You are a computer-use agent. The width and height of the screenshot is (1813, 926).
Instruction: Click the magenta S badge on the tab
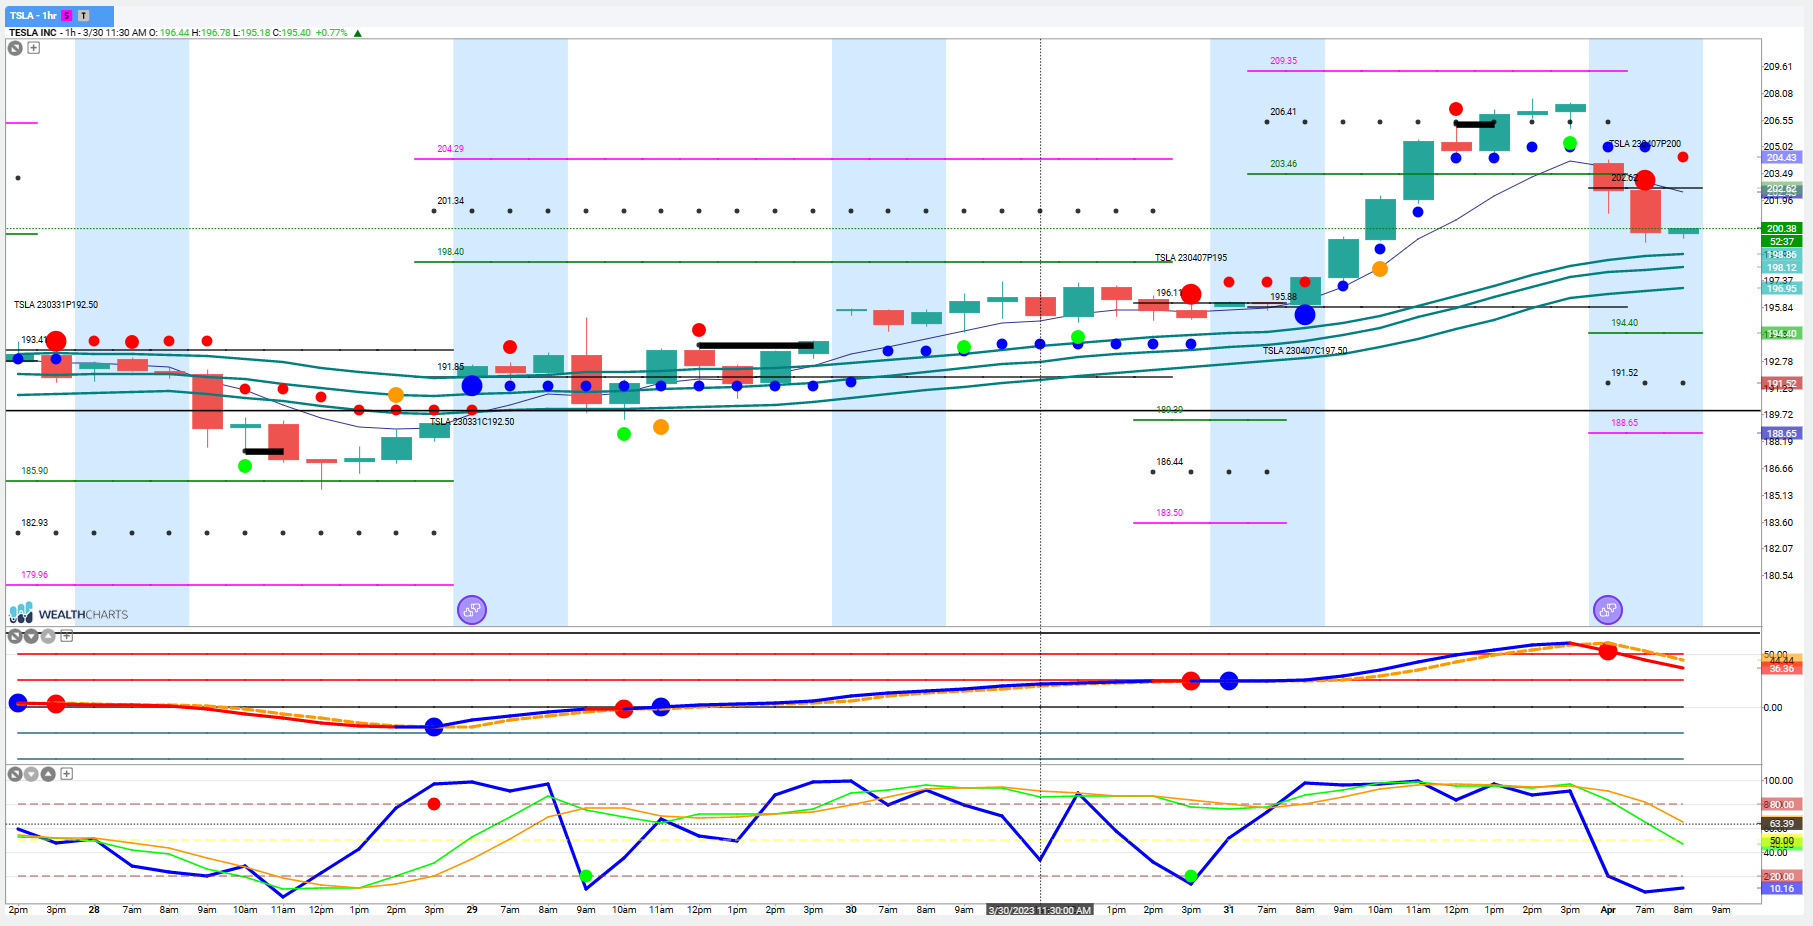(66, 16)
